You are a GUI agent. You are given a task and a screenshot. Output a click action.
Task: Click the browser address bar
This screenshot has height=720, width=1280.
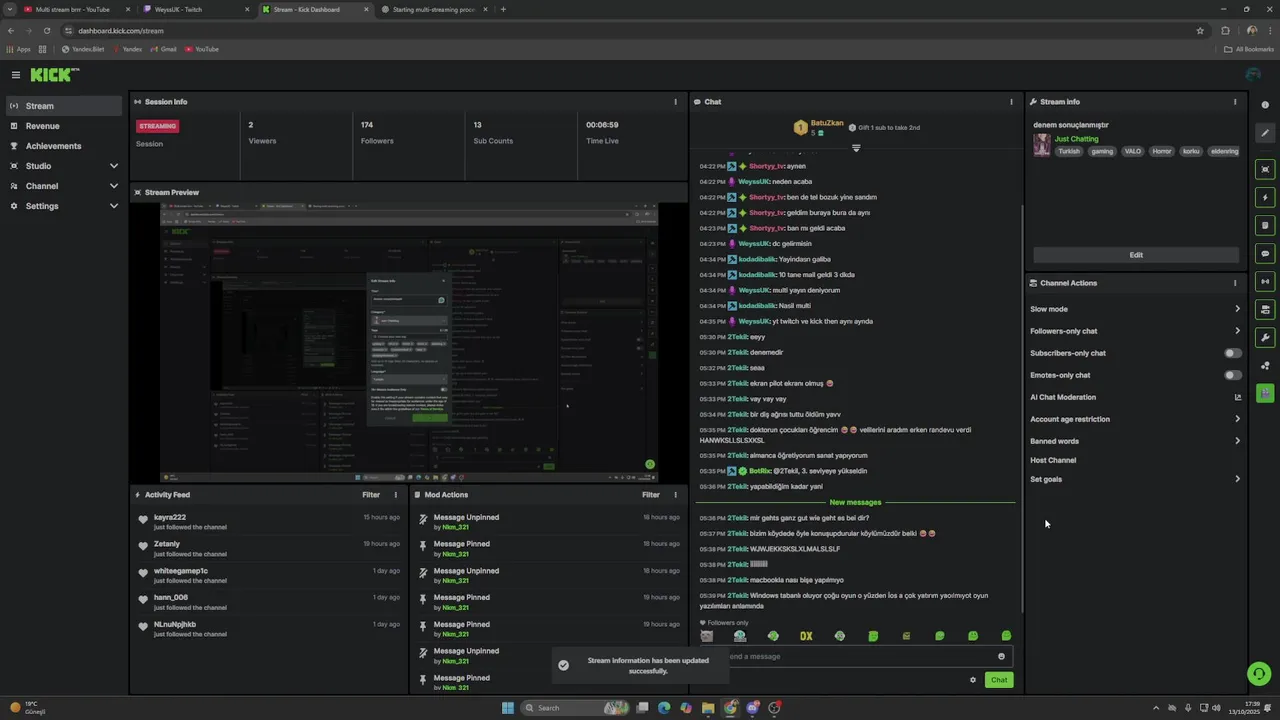coord(630,31)
